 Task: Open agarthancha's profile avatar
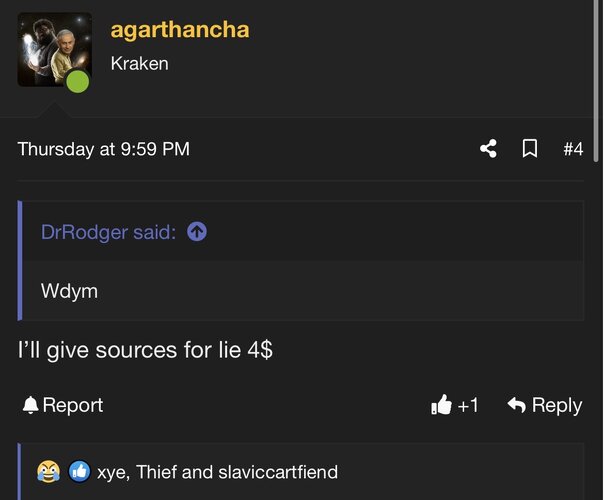[x=55, y=49]
